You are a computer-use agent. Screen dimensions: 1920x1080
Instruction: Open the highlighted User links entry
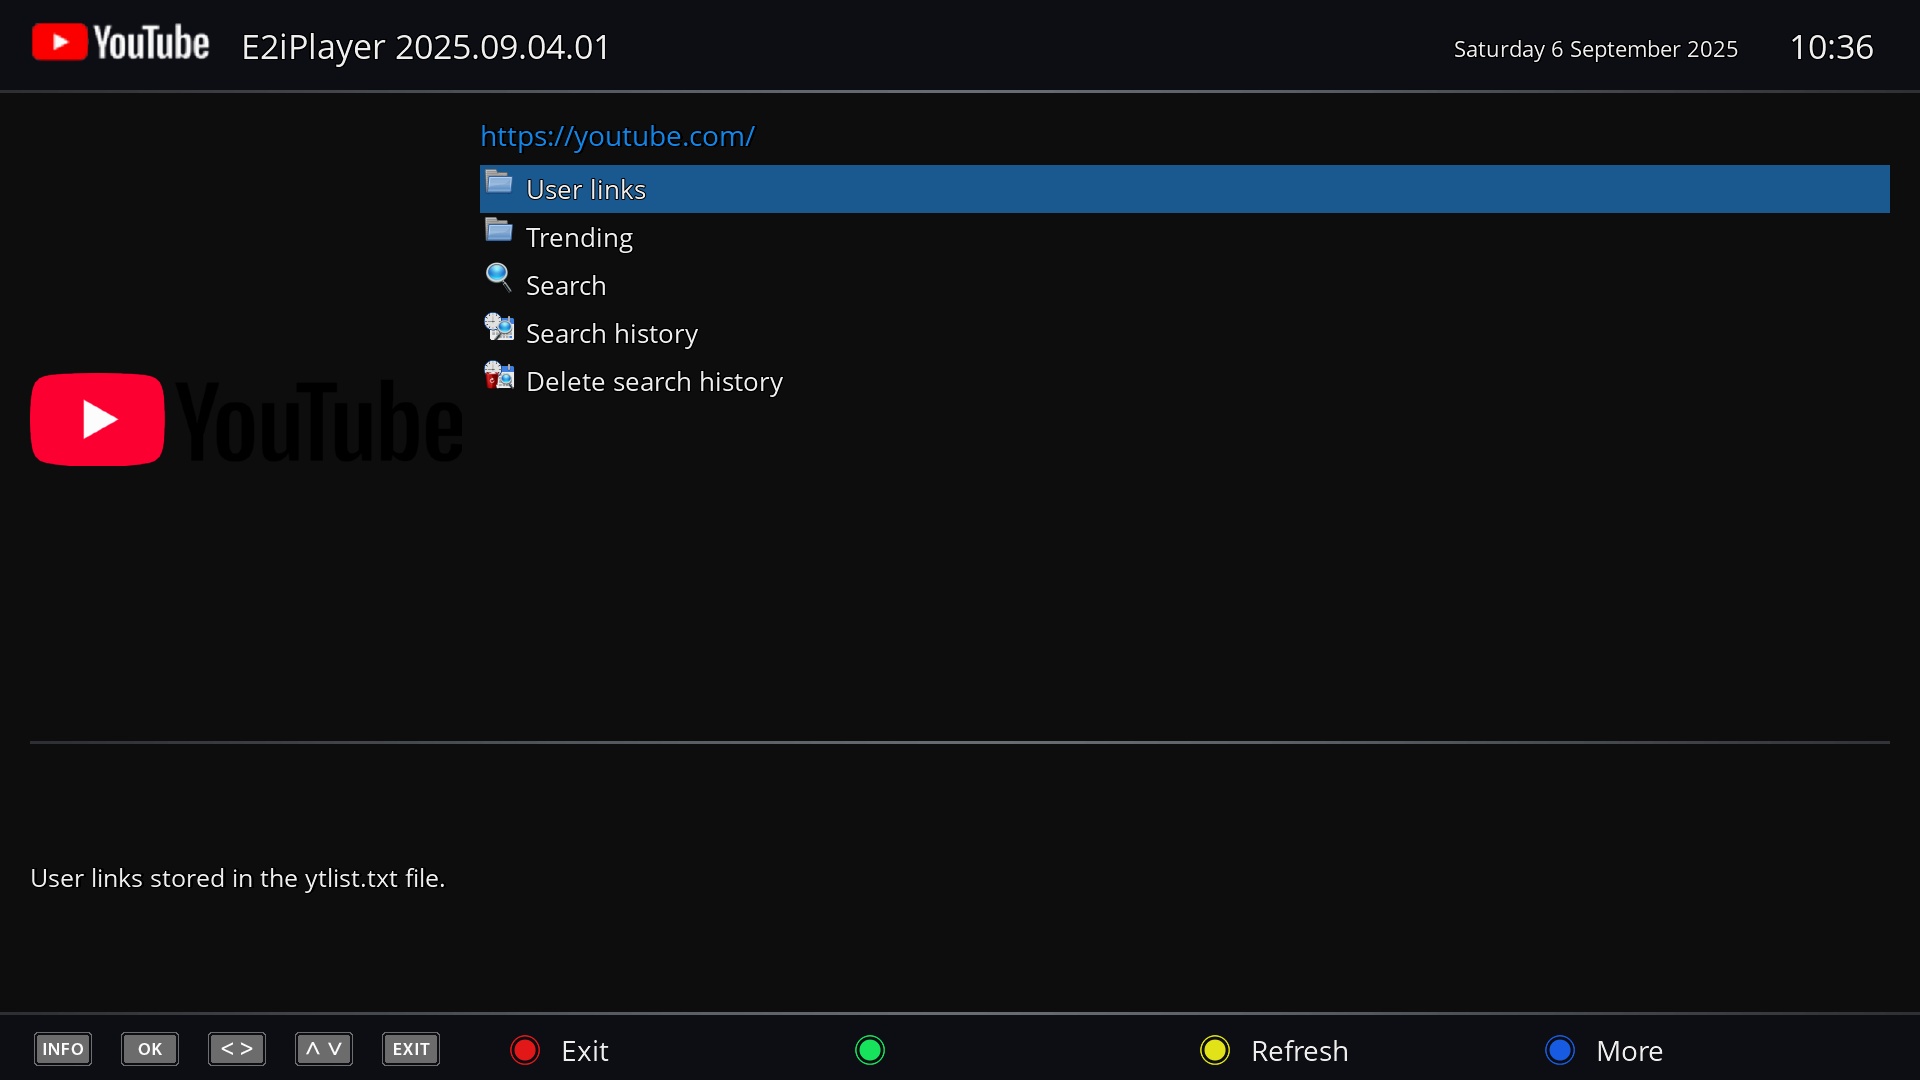(x=585, y=188)
